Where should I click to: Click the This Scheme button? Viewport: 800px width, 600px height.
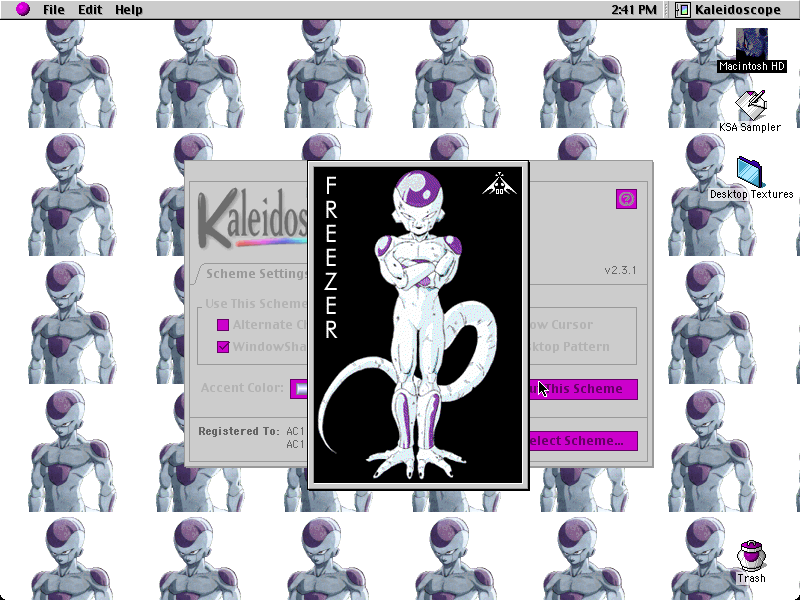click(584, 389)
